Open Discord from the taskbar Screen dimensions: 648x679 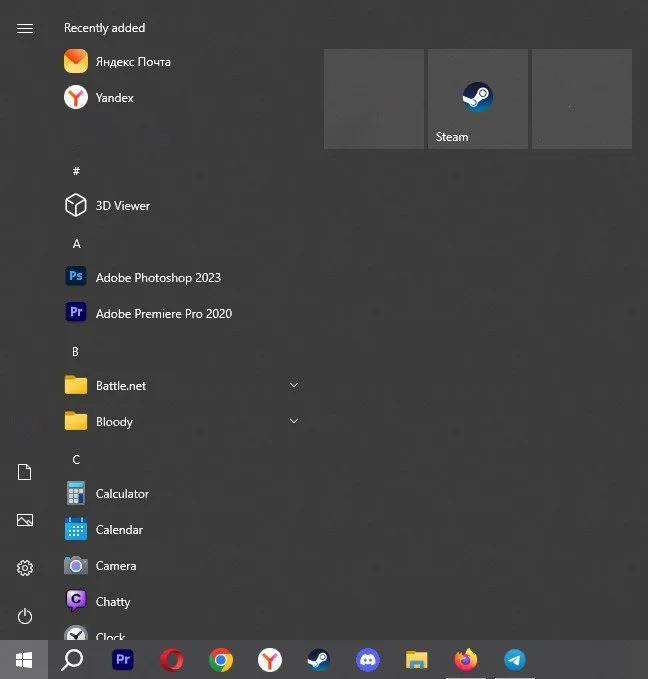[368, 660]
